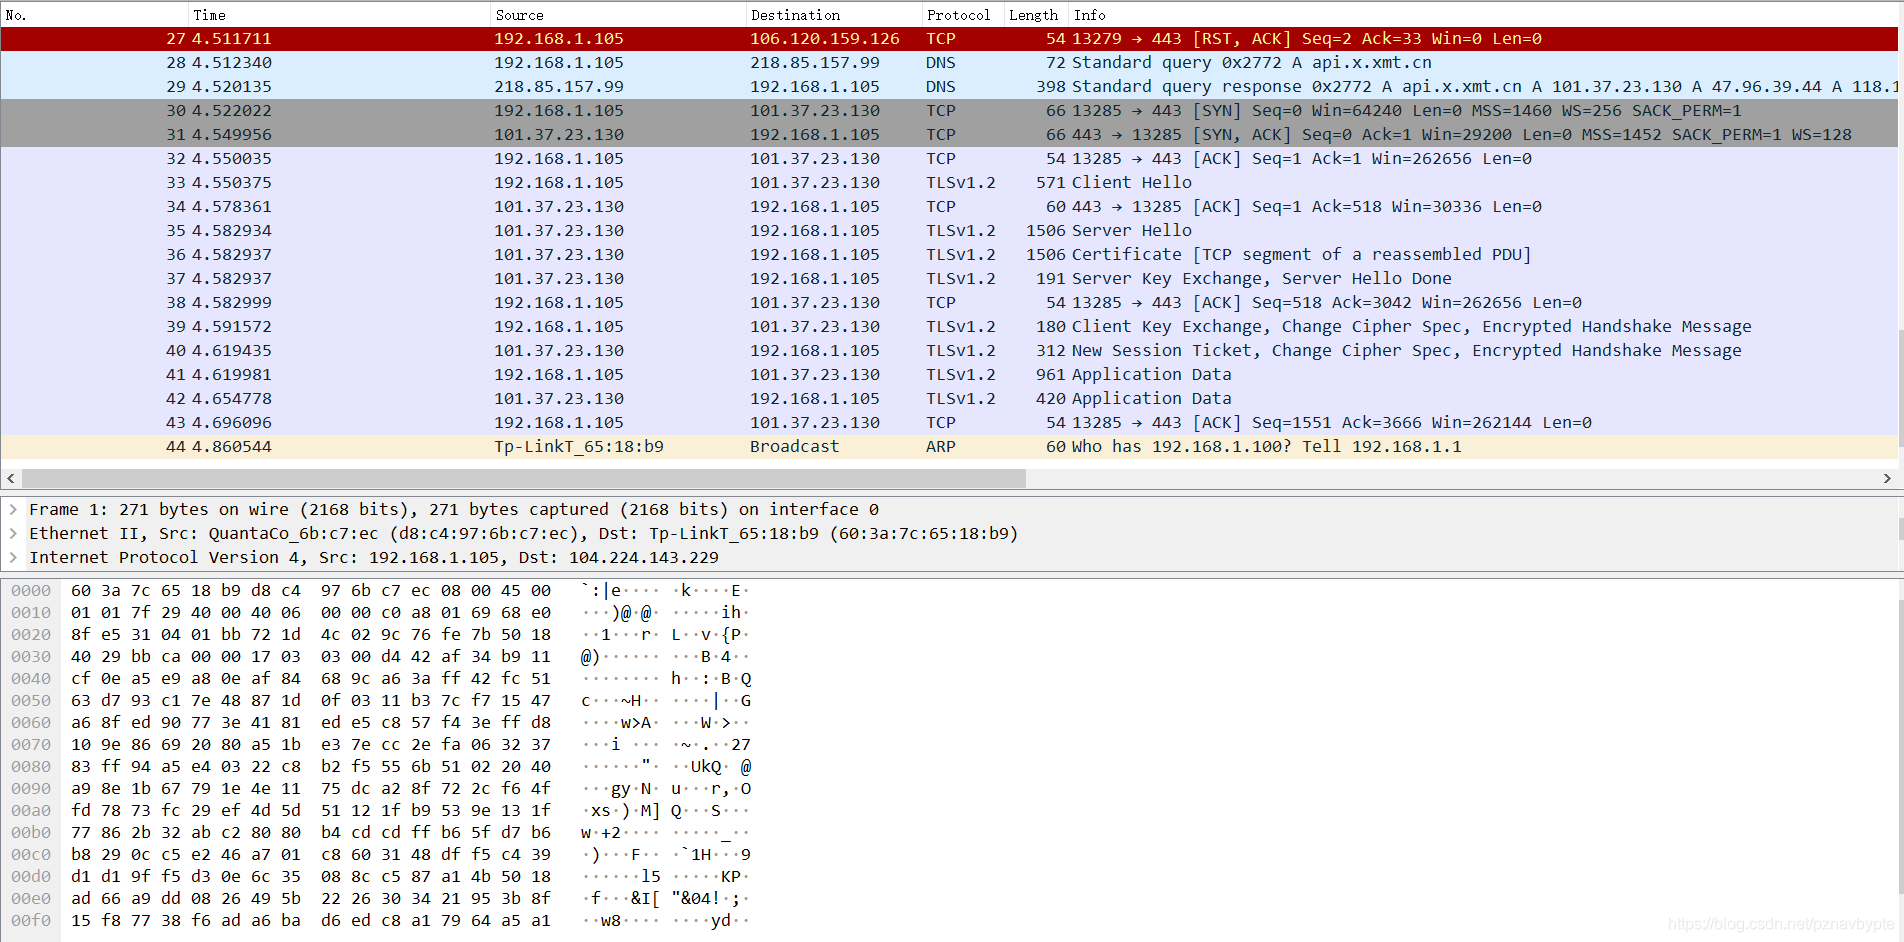
Task: Select packet 37 Server Key Exchange row
Action: click(949, 279)
